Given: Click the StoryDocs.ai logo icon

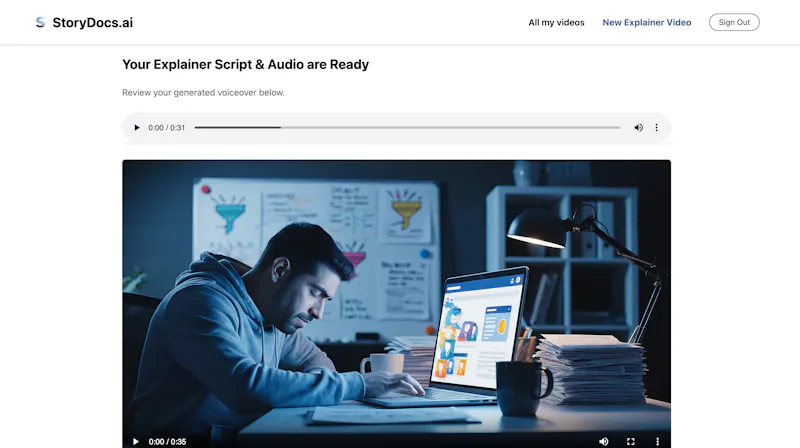Looking at the screenshot, I should (40, 22).
